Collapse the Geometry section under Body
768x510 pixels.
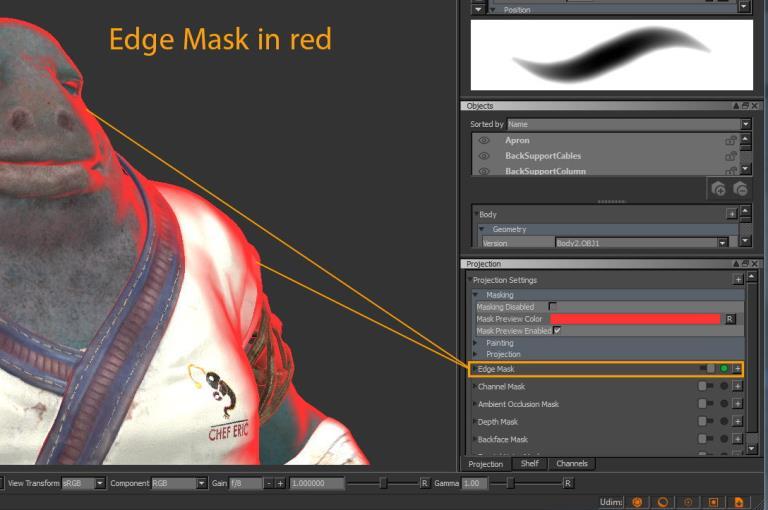coord(482,229)
